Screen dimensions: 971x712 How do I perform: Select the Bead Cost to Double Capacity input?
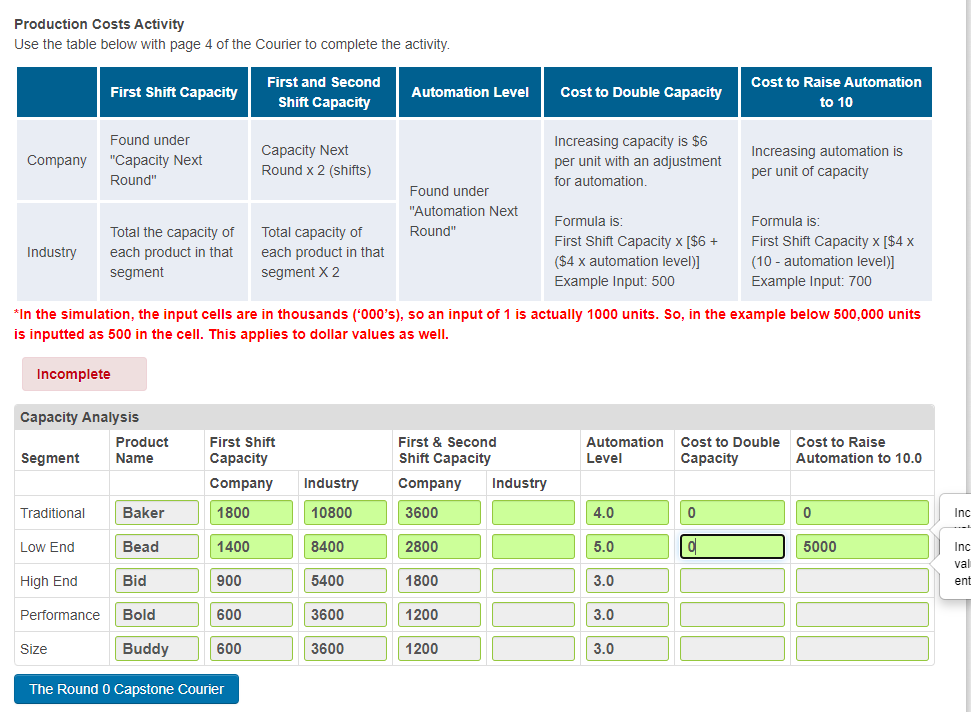[731, 546]
